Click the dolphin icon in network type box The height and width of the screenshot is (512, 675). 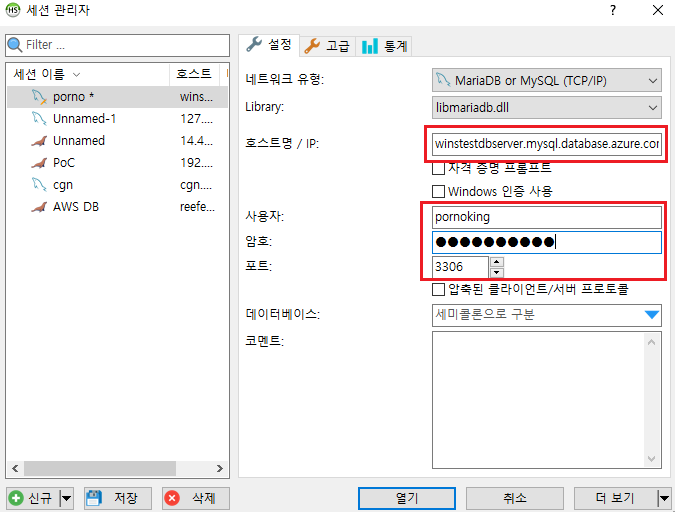[x=443, y=80]
